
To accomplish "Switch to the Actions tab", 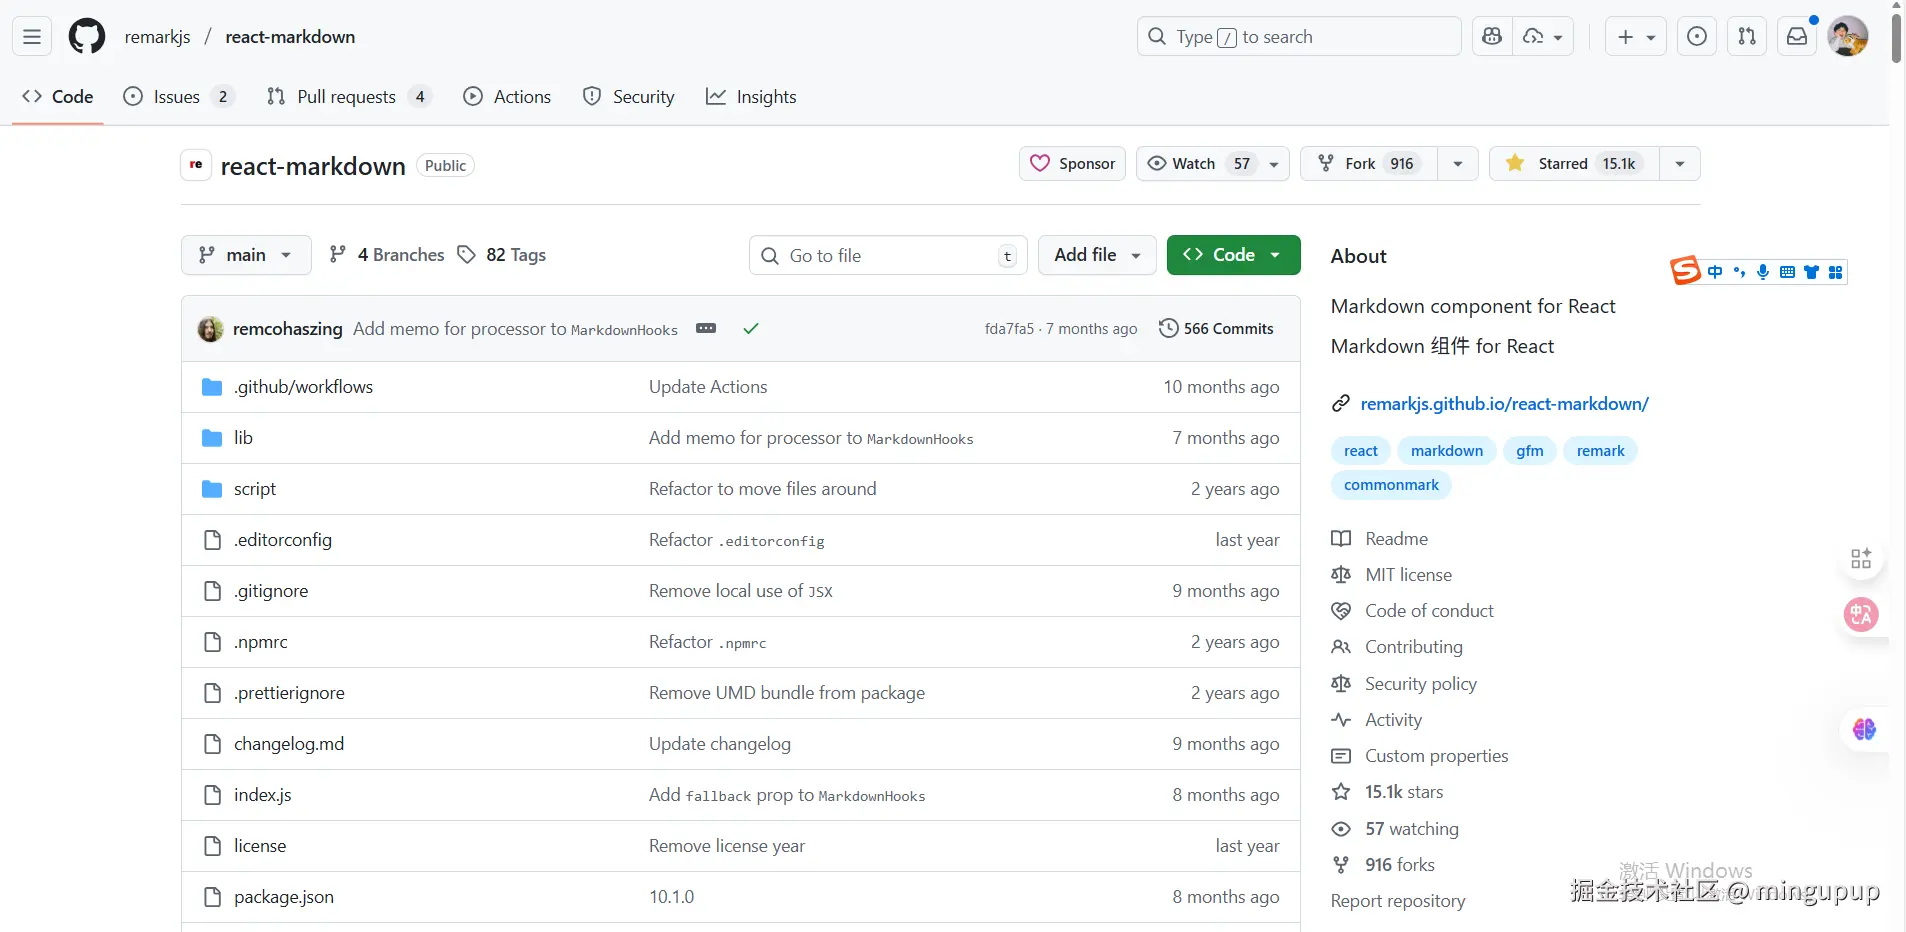I will pos(507,97).
